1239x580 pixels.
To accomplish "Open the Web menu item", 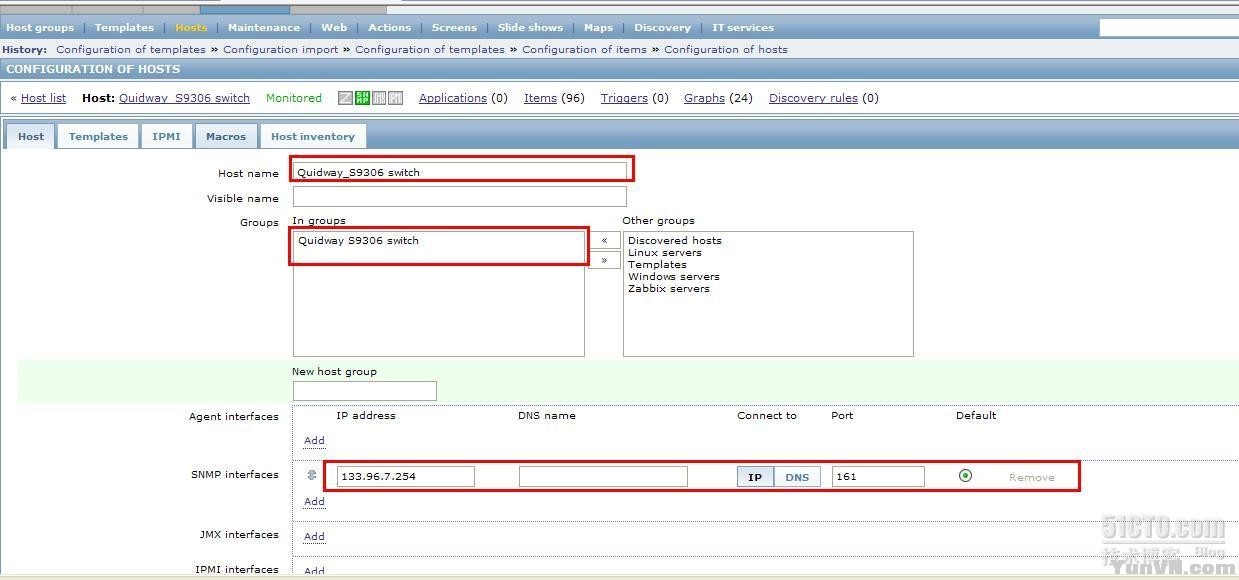I will click(x=334, y=27).
